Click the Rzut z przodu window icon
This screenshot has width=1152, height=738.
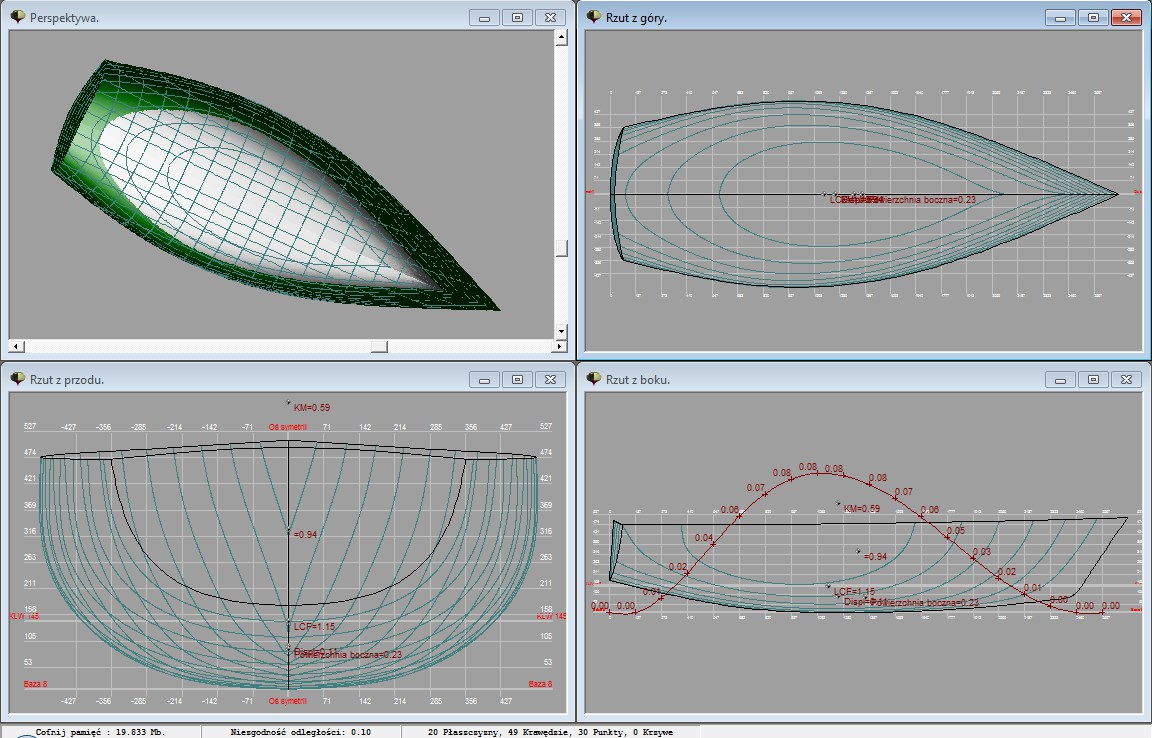click(x=17, y=379)
